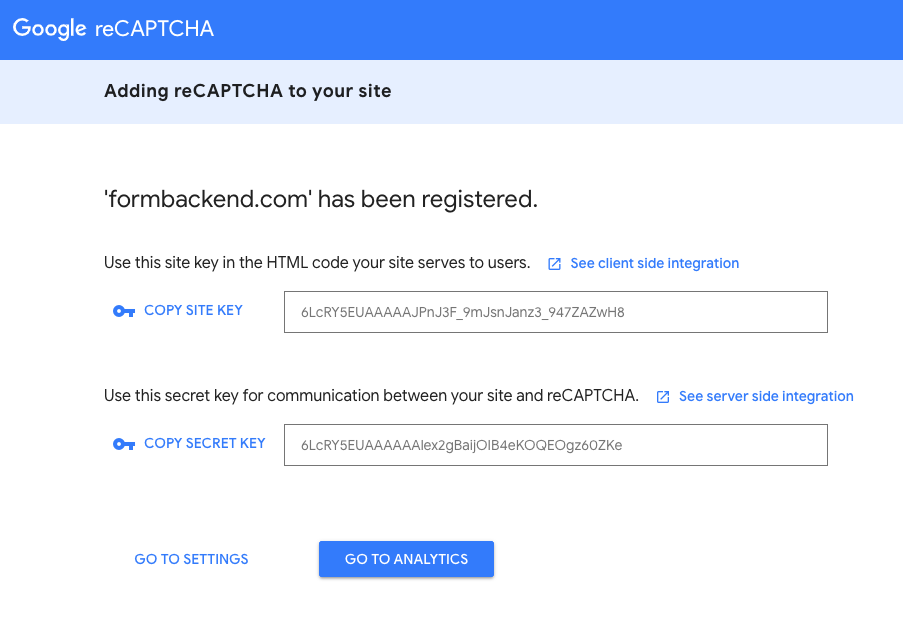Click the 'Adding reCAPTCHA to your site' heading
The width and height of the screenshot is (903, 638).
click(x=246, y=91)
